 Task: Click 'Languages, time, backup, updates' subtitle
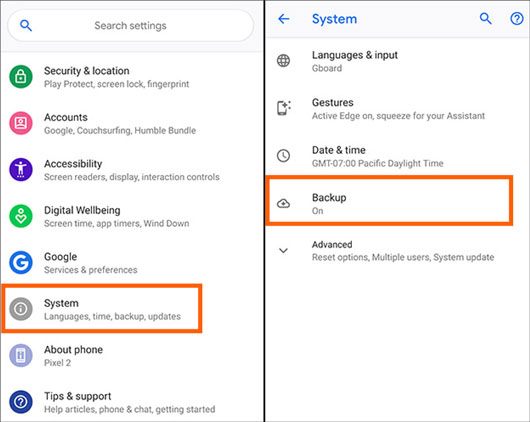(112, 316)
